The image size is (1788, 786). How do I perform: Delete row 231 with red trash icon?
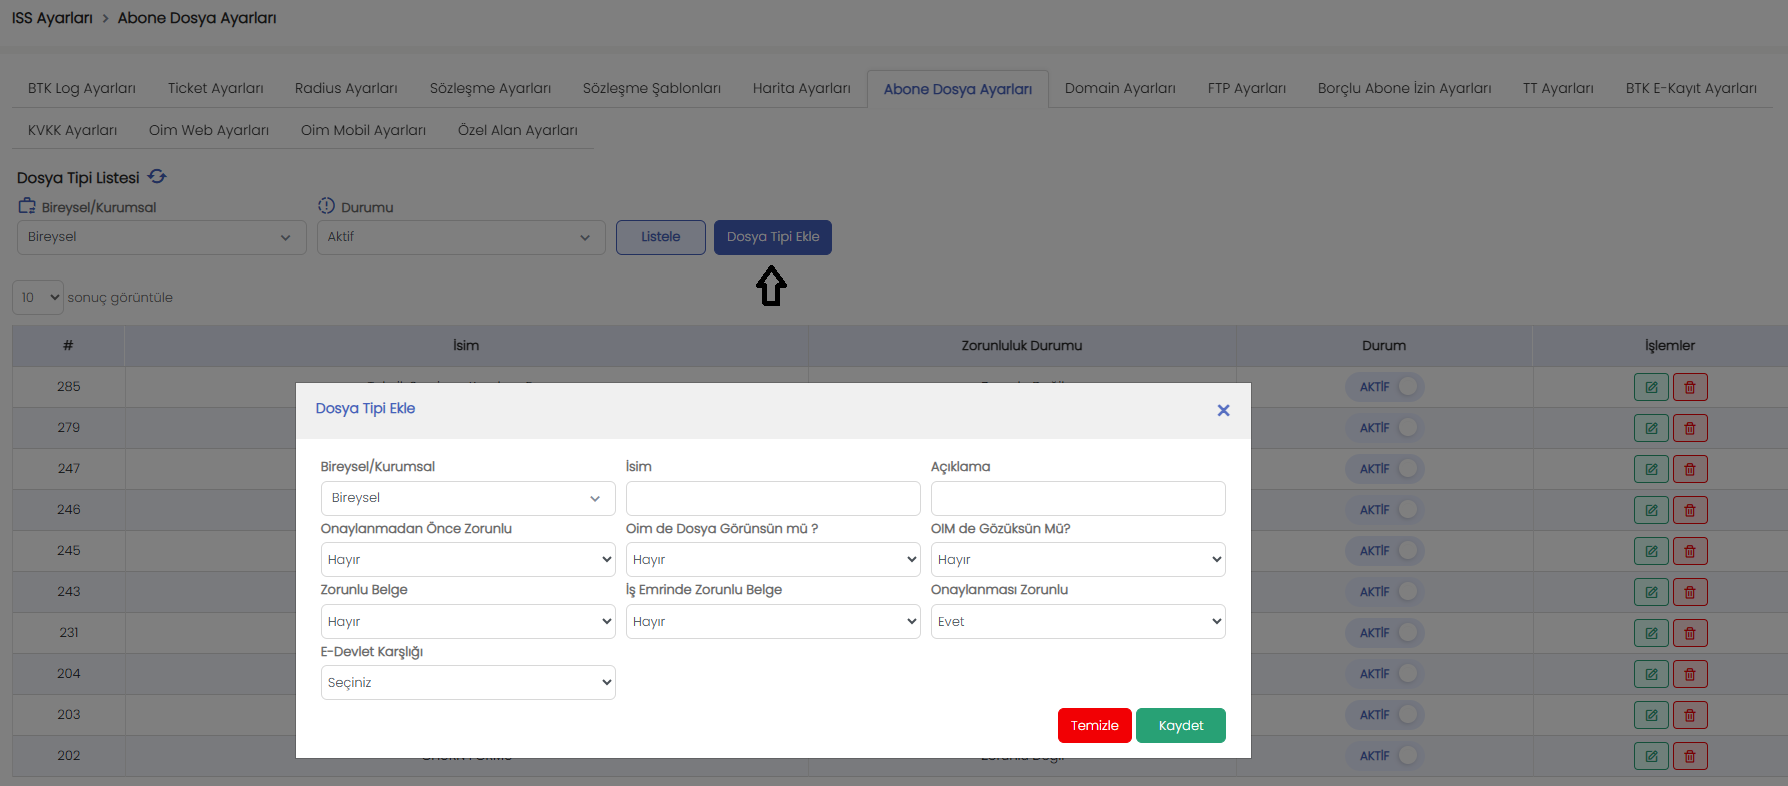pos(1690,633)
